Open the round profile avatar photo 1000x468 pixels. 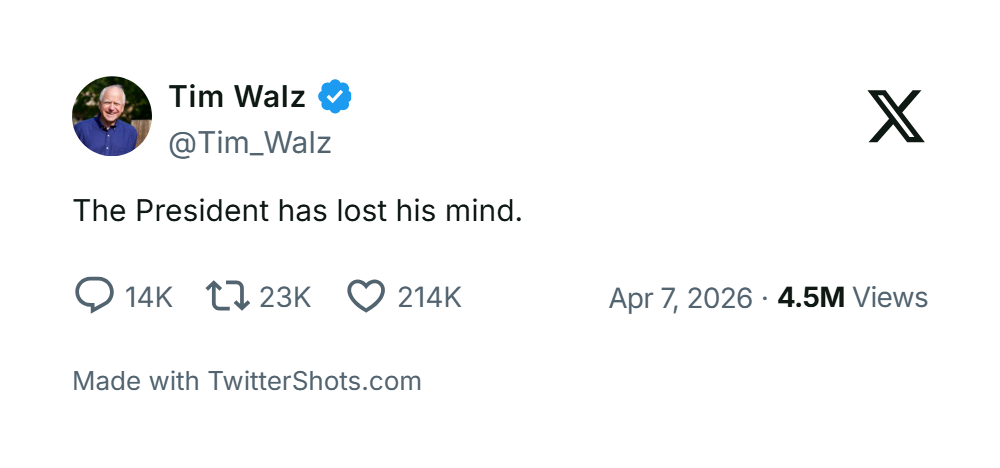(x=112, y=116)
